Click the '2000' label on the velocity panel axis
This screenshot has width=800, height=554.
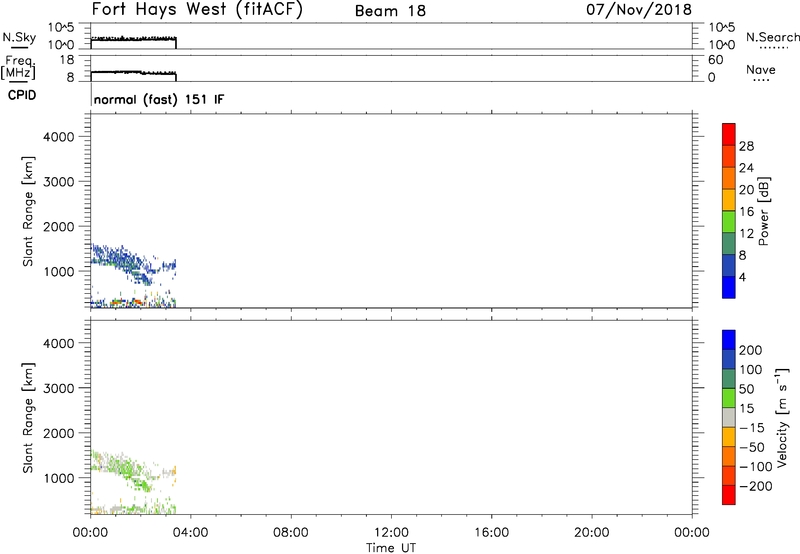click(x=59, y=433)
